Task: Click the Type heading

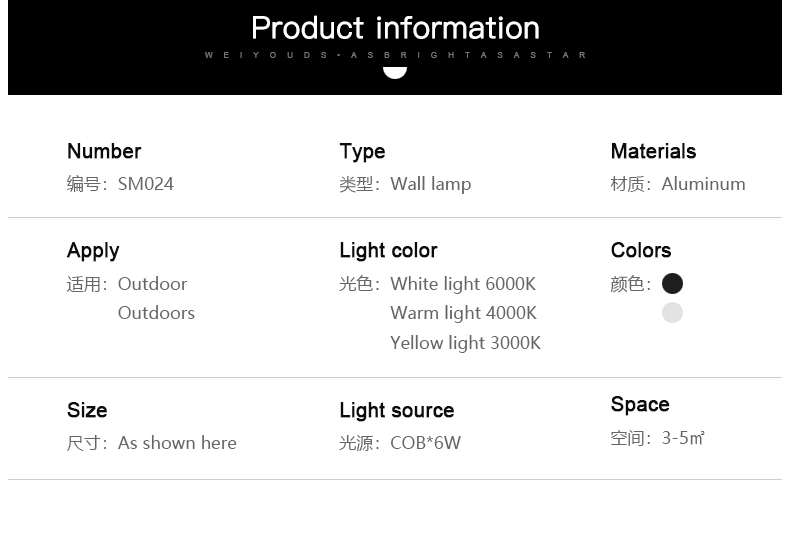Action: pyautogui.click(x=362, y=152)
